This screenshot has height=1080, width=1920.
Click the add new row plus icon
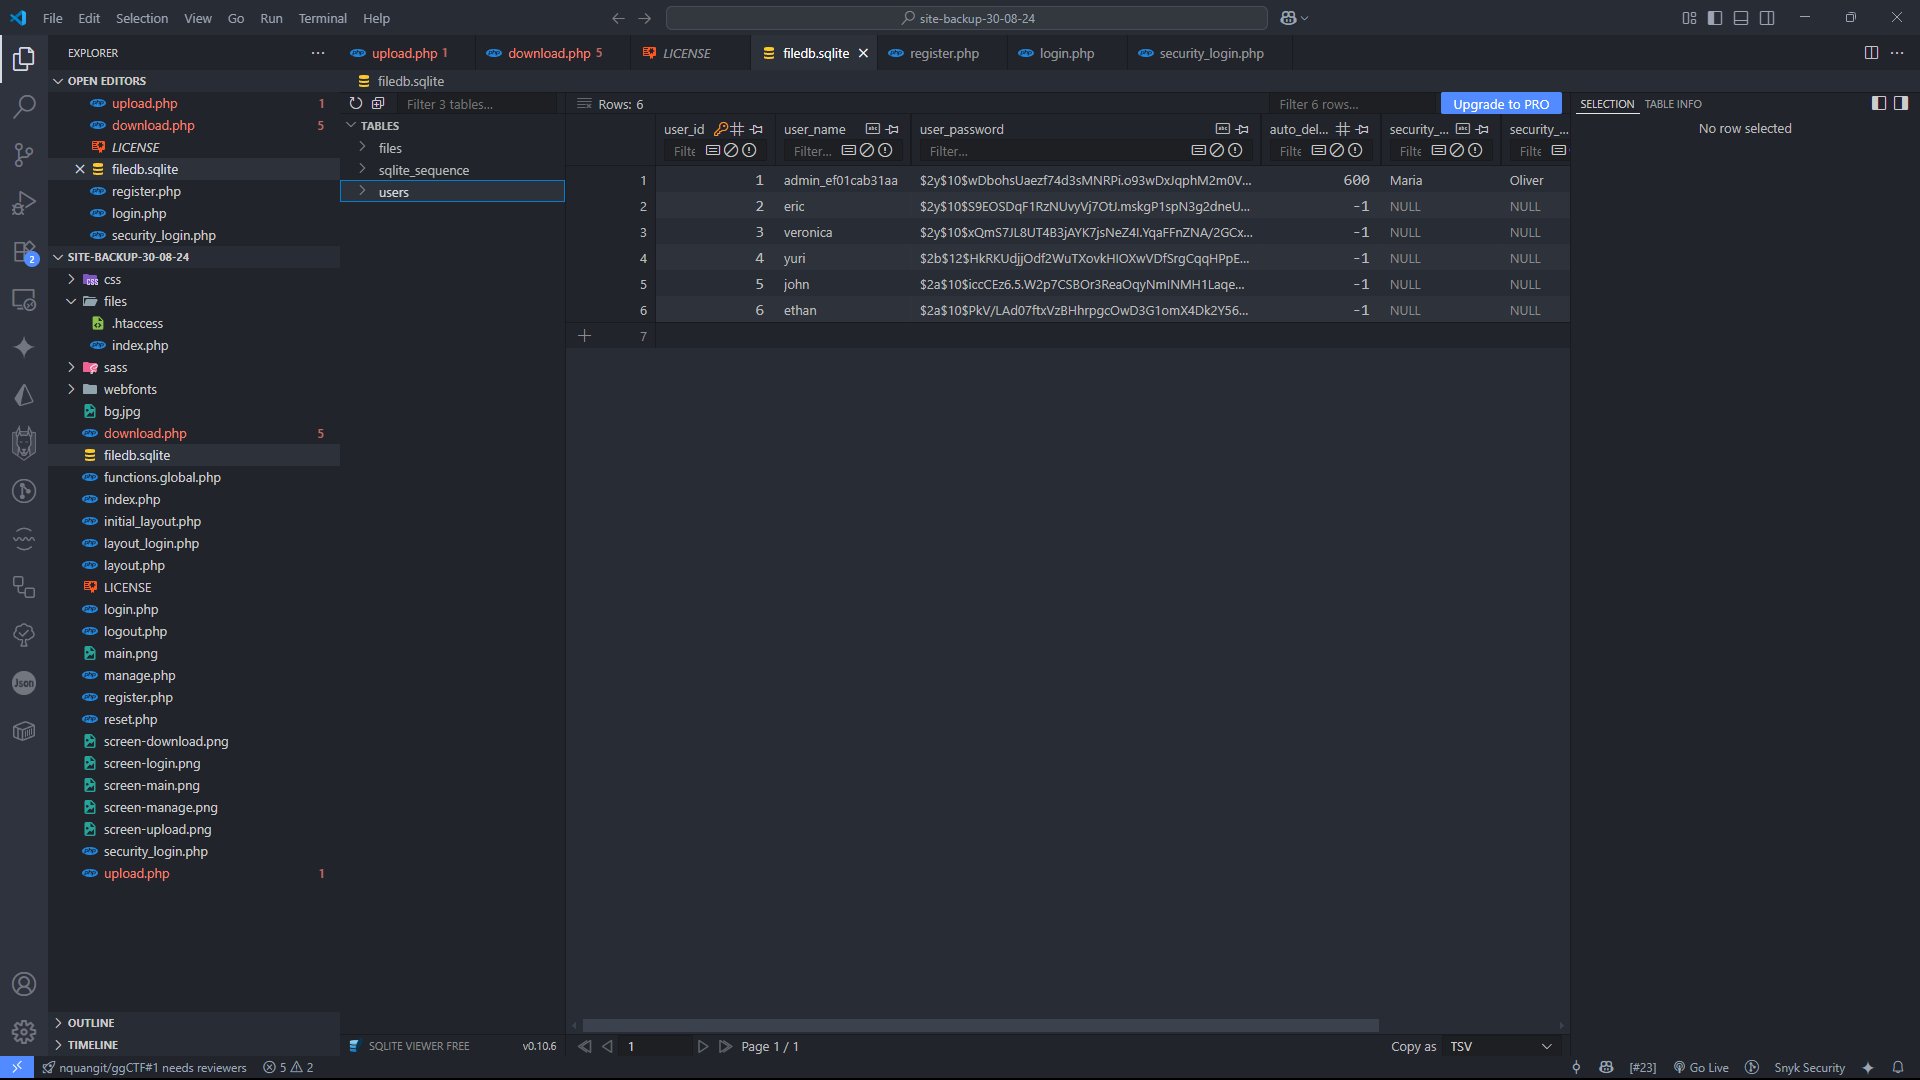[585, 336]
